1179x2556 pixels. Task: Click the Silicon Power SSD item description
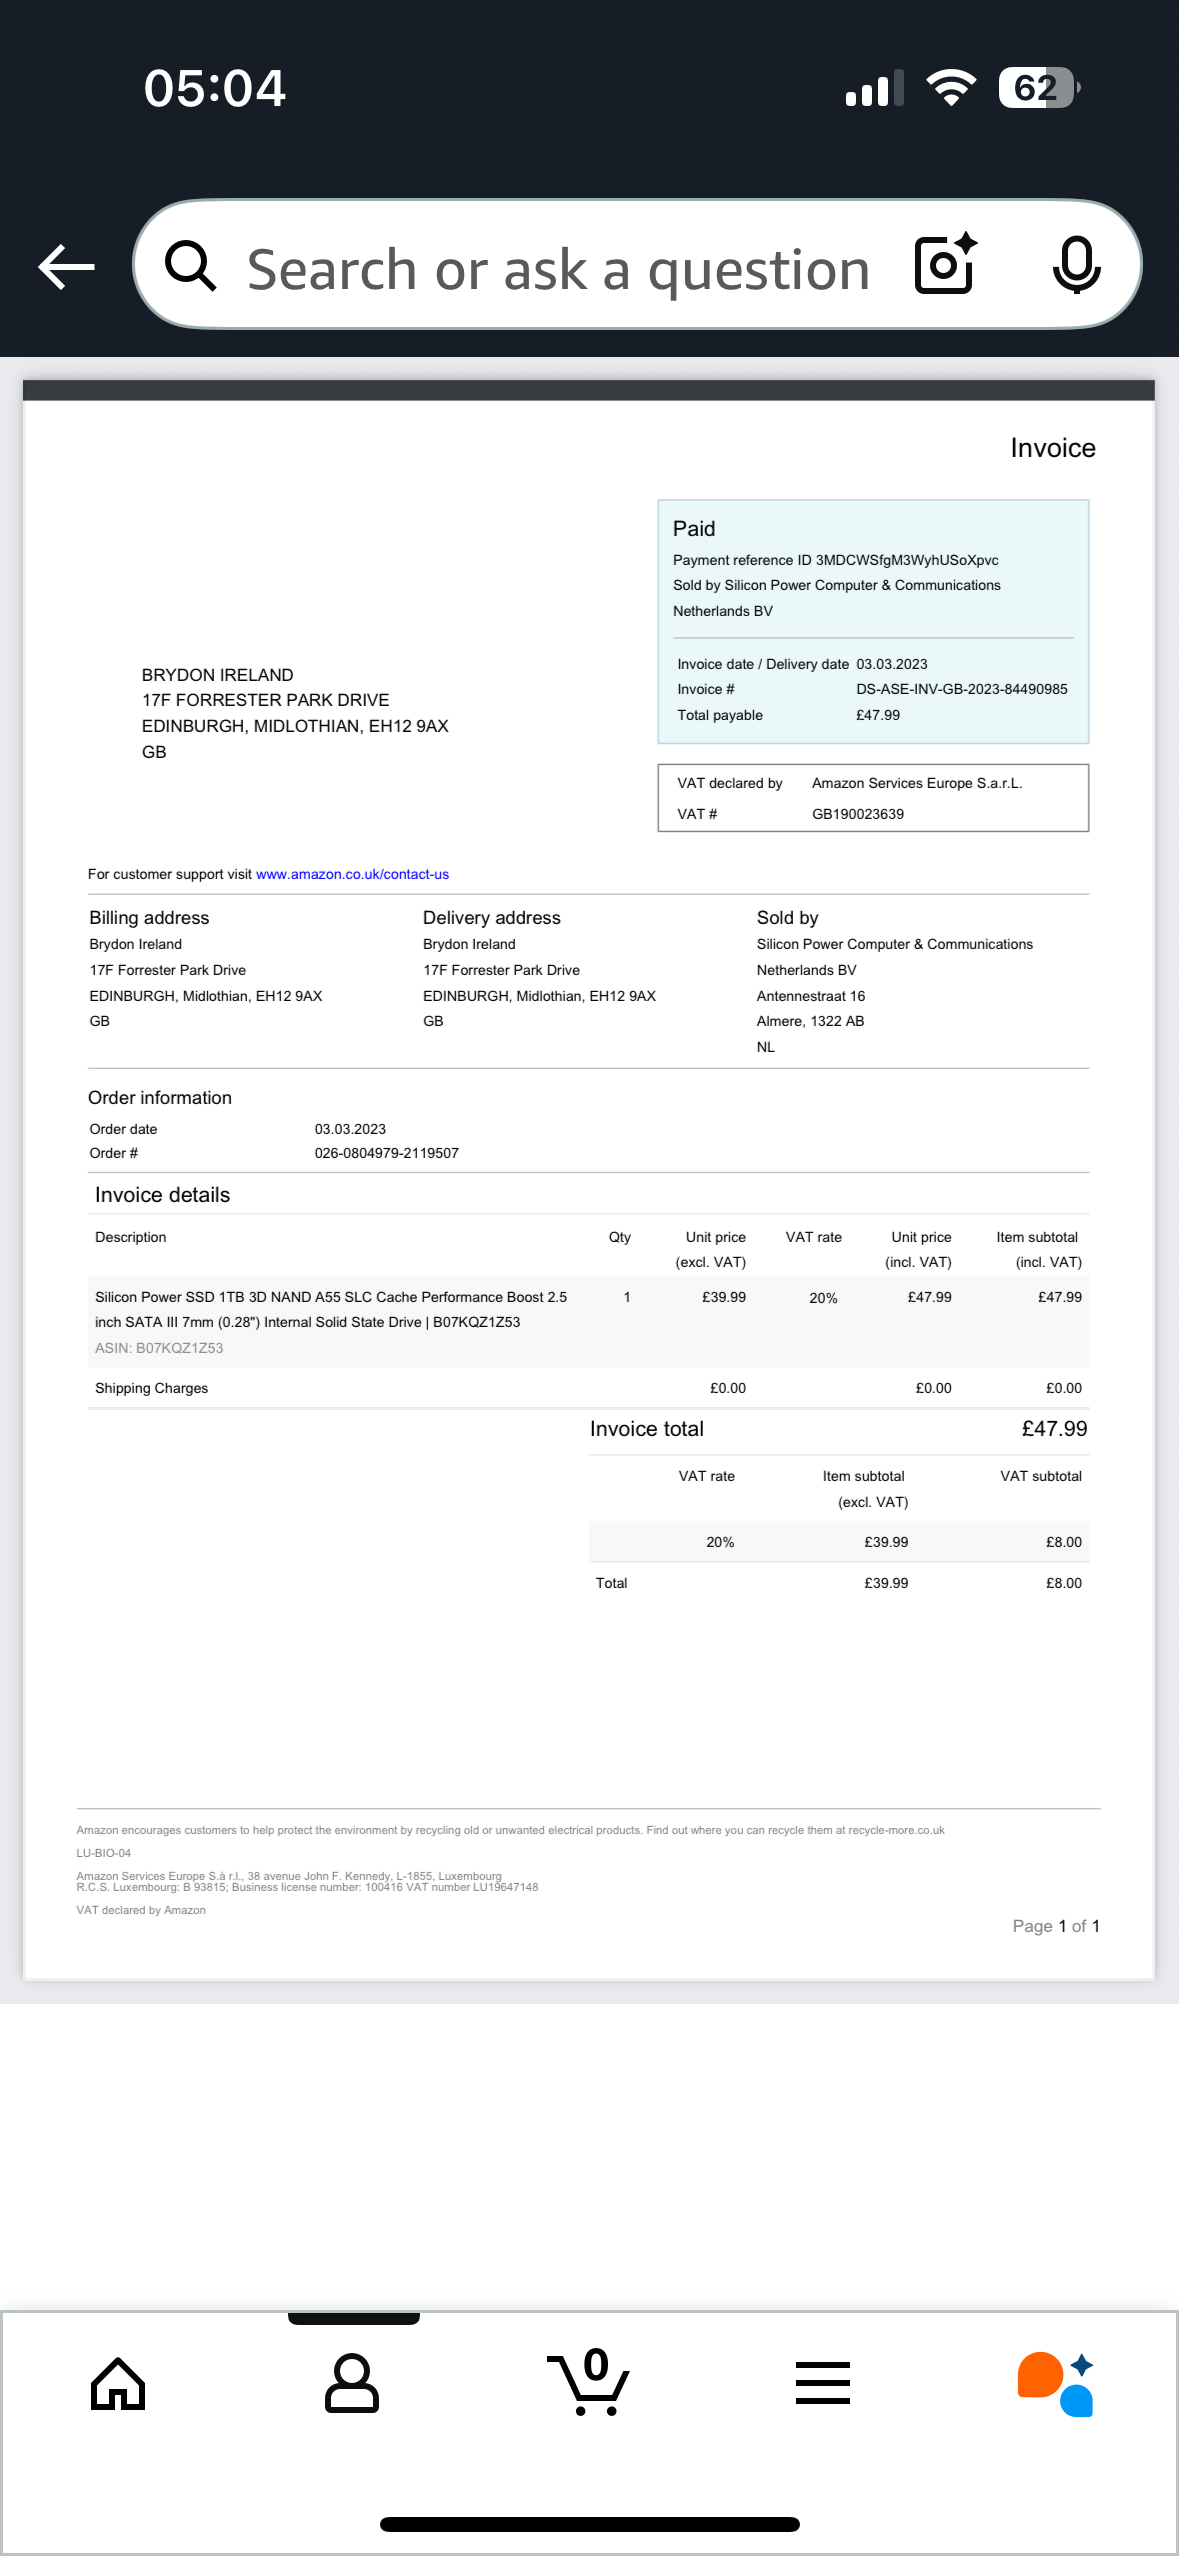(331, 1309)
